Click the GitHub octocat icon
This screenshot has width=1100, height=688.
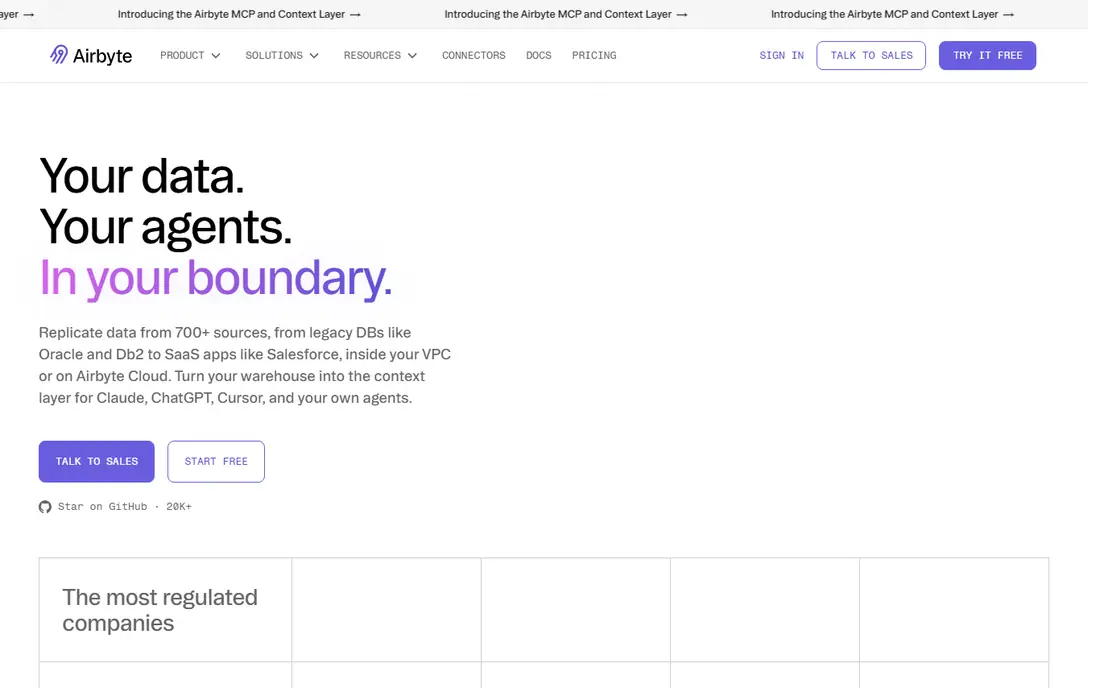[x=45, y=507]
